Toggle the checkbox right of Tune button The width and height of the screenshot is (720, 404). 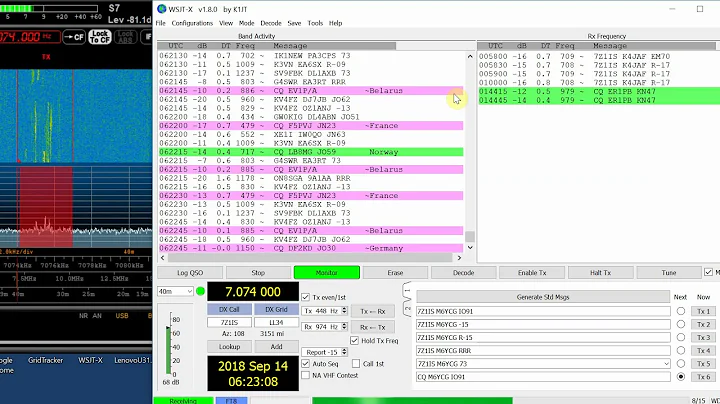[x=709, y=272]
